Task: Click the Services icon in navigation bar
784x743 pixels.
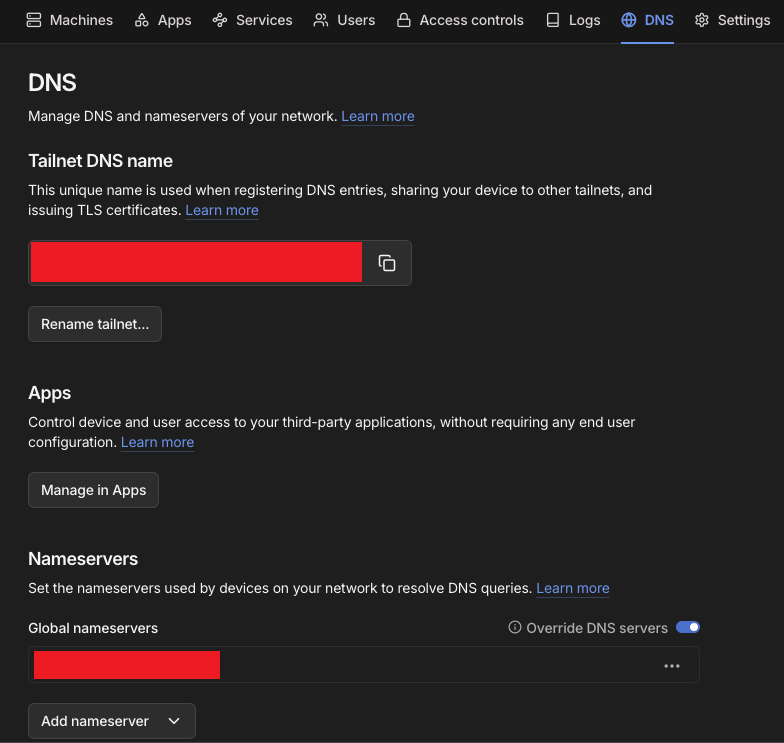Action: click(x=220, y=20)
